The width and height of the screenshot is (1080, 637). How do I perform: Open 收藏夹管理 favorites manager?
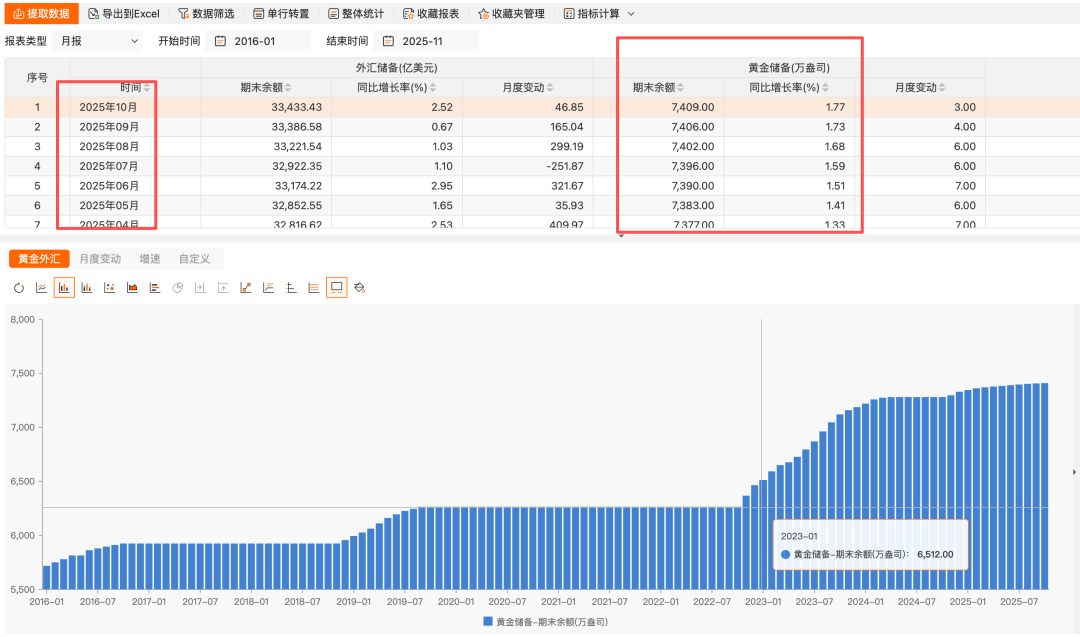512,14
